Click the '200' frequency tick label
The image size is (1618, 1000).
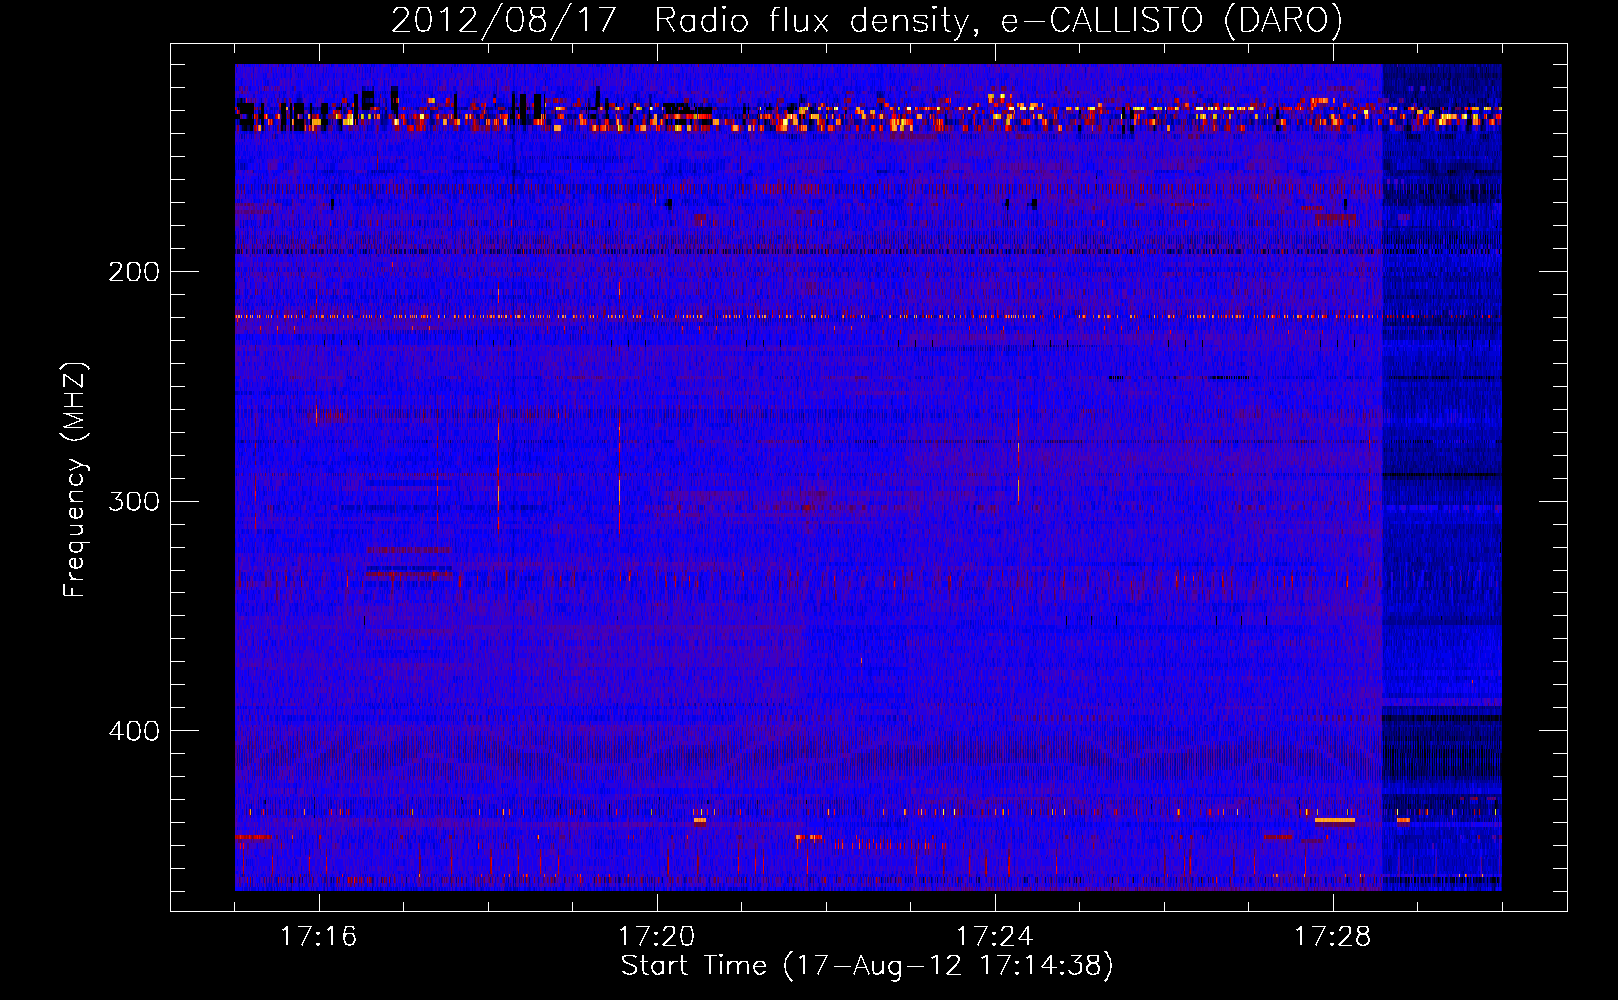pos(133,271)
